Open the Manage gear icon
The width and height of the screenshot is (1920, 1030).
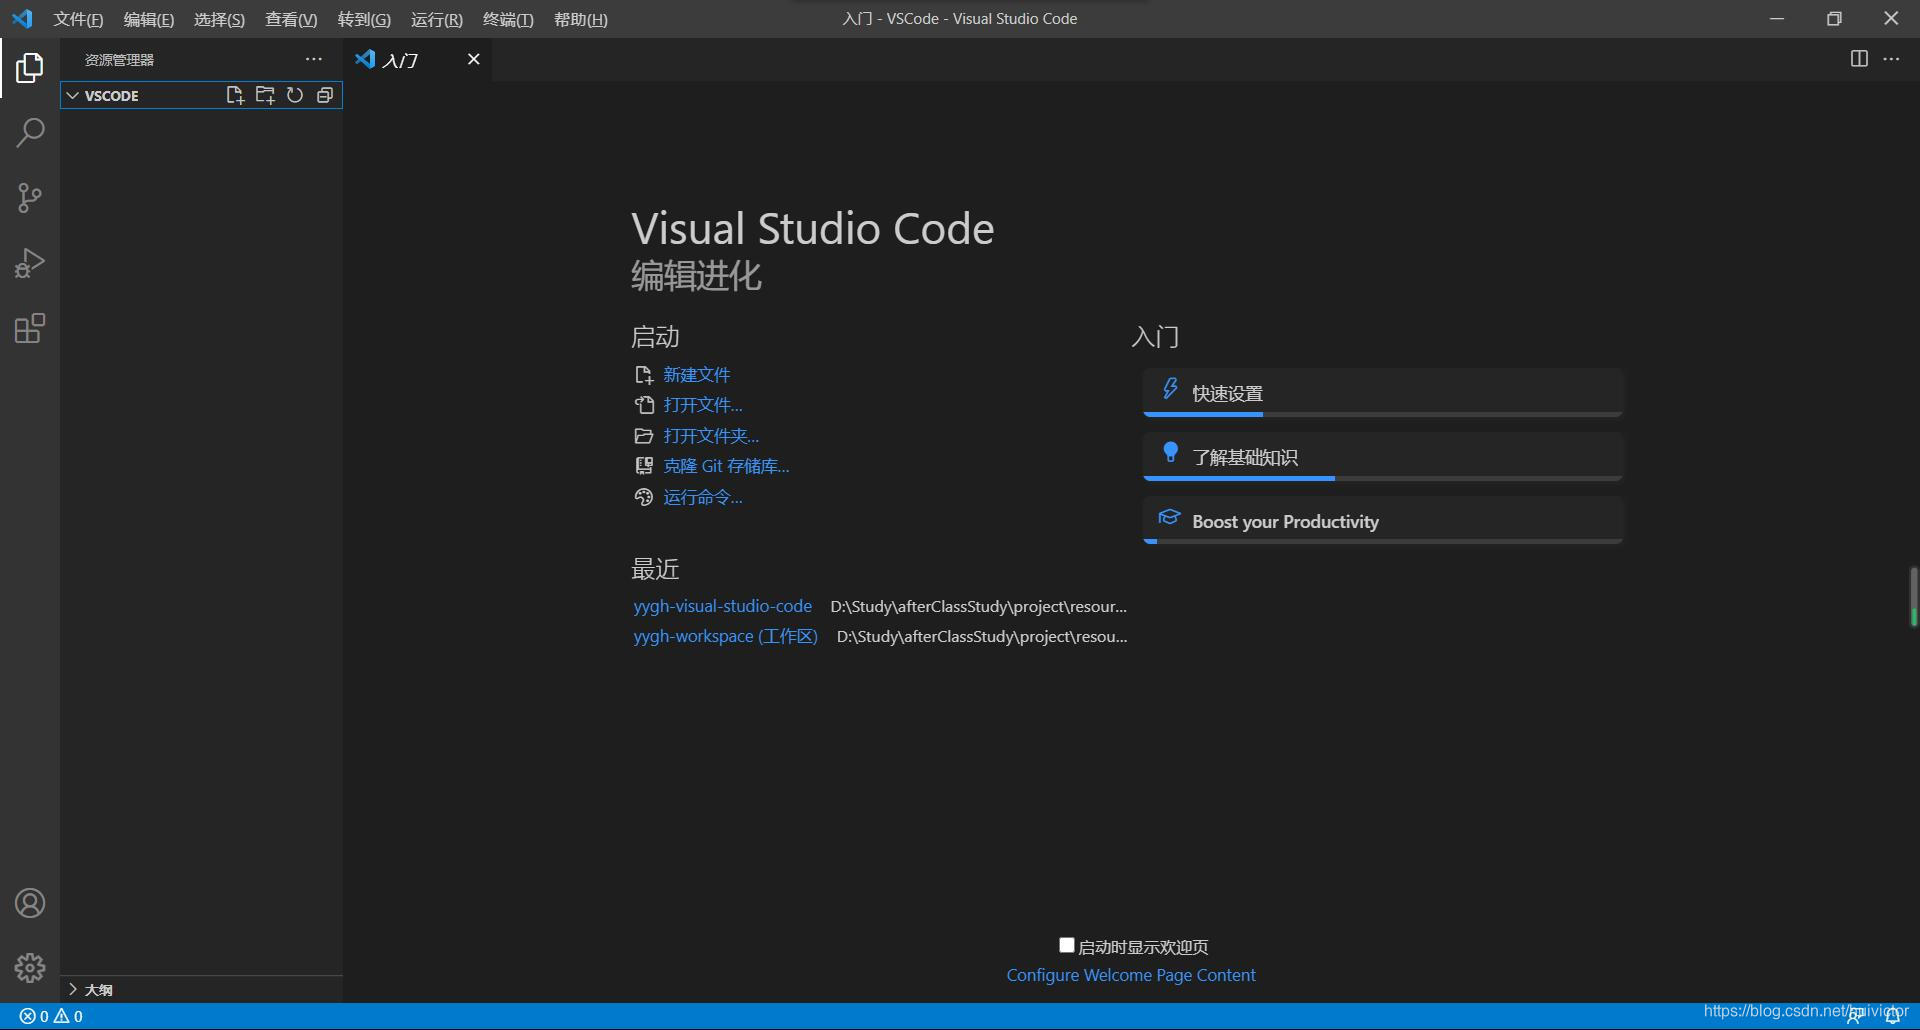[30, 967]
